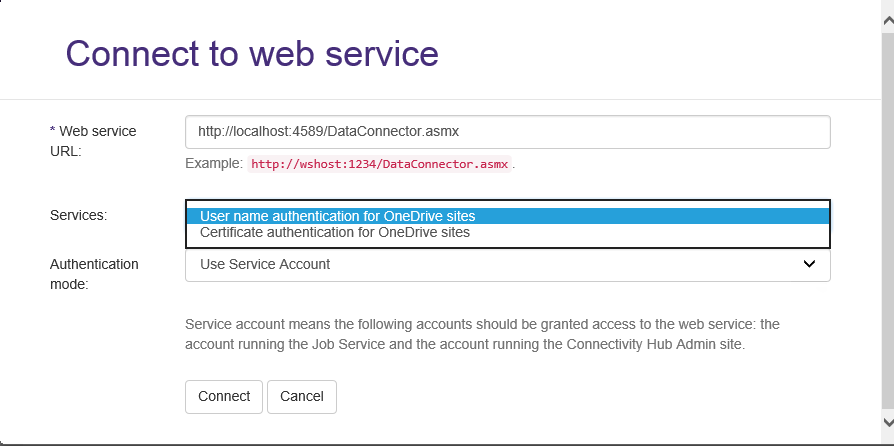Click the Connect to web service heading

(252, 53)
